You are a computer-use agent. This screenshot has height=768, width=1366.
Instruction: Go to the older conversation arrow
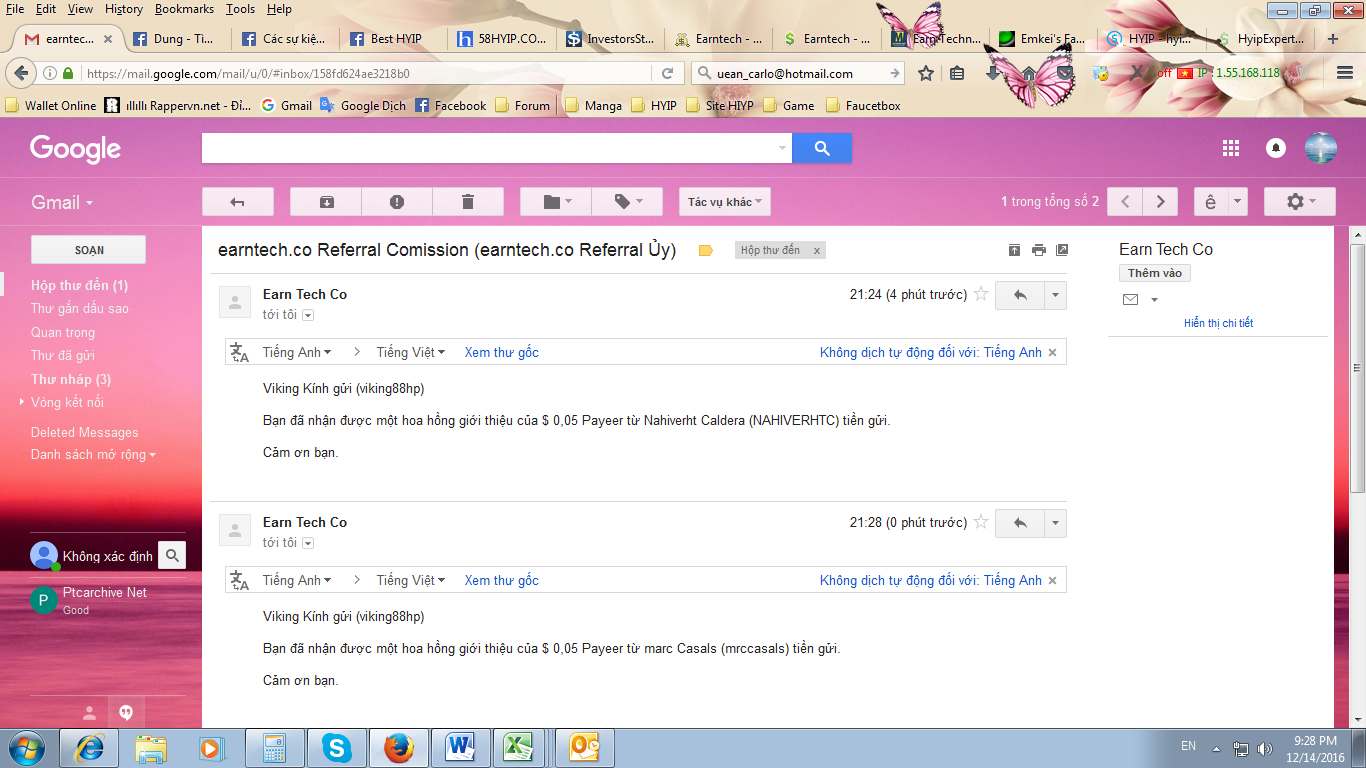(x=1160, y=202)
